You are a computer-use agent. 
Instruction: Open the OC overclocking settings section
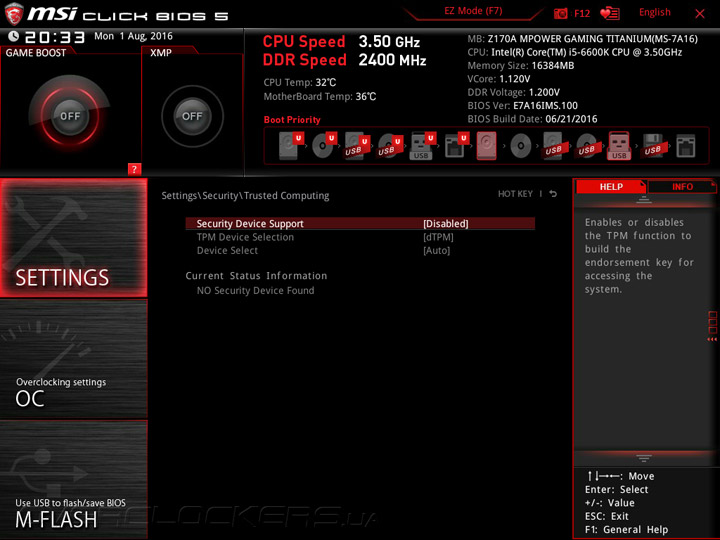tap(74, 359)
